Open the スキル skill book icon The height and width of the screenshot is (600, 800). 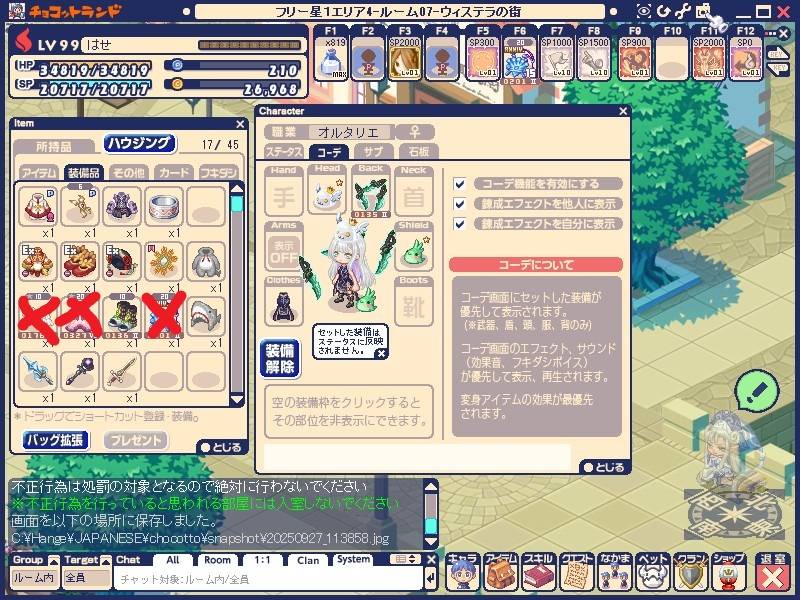pos(538,572)
